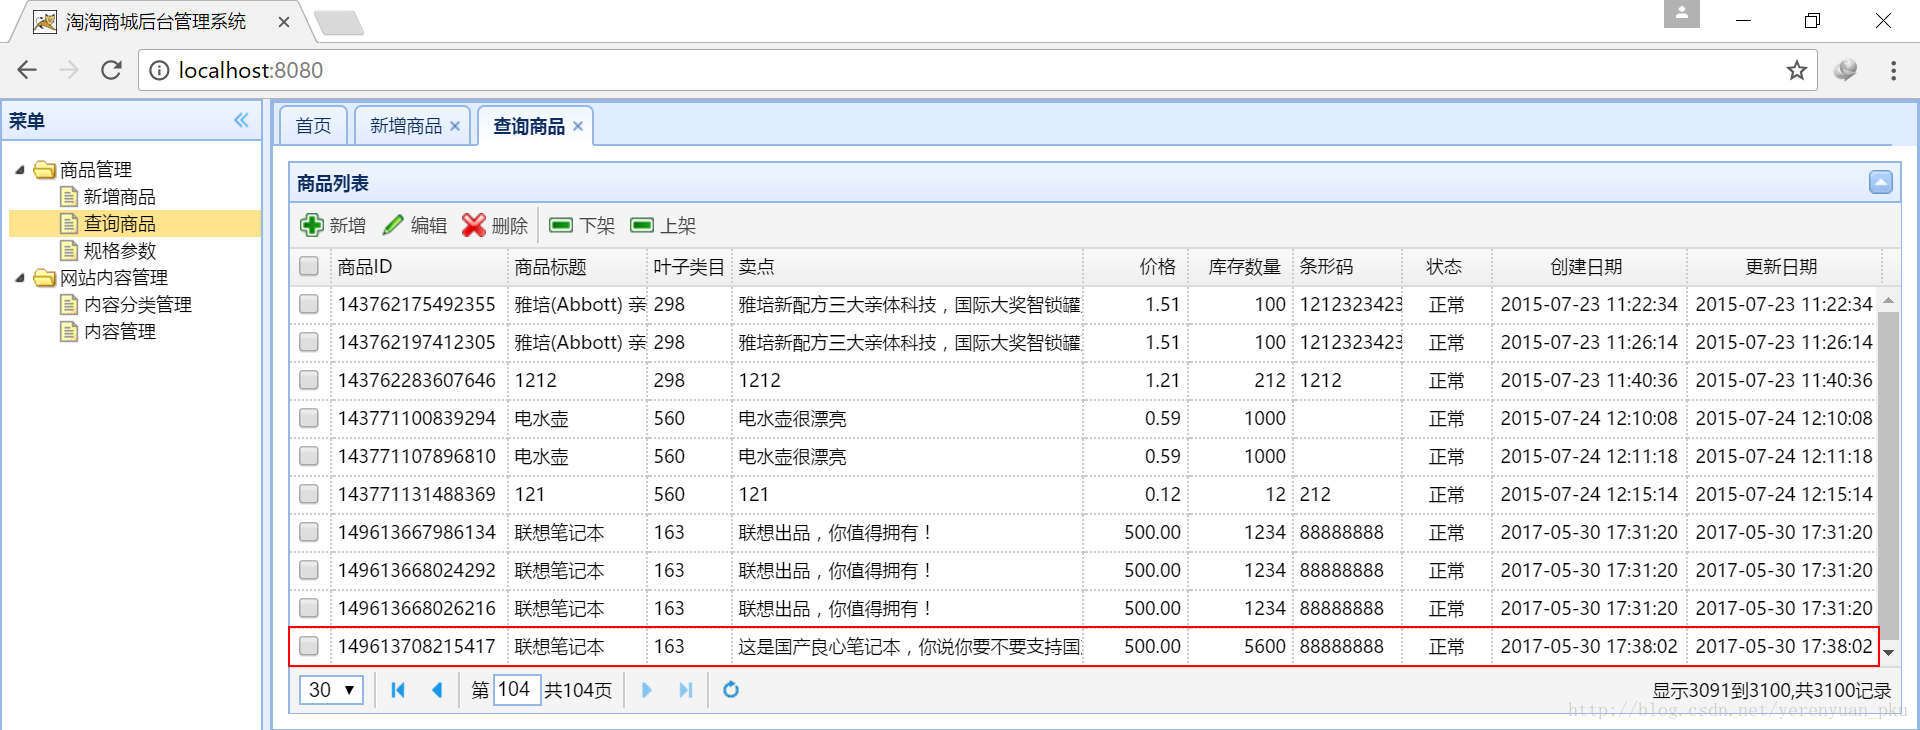1920x730 pixels.
Task: Collapse the 菜单 side panel
Action: click(x=241, y=120)
